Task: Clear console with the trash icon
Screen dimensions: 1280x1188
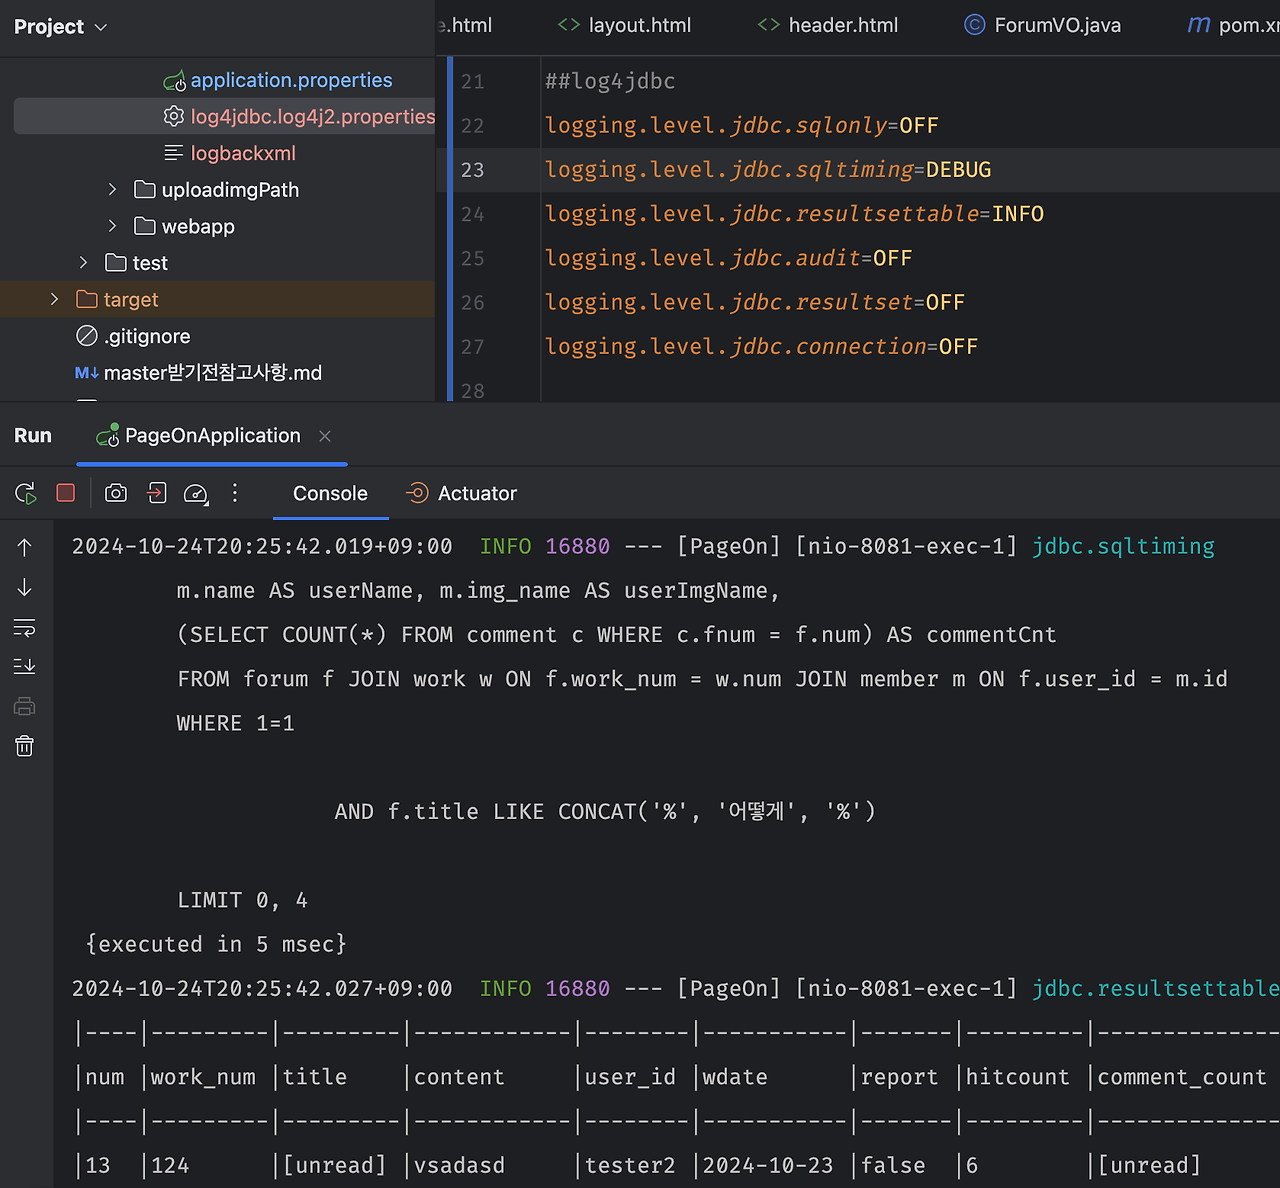Action: pyautogui.click(x=25, y=746)
